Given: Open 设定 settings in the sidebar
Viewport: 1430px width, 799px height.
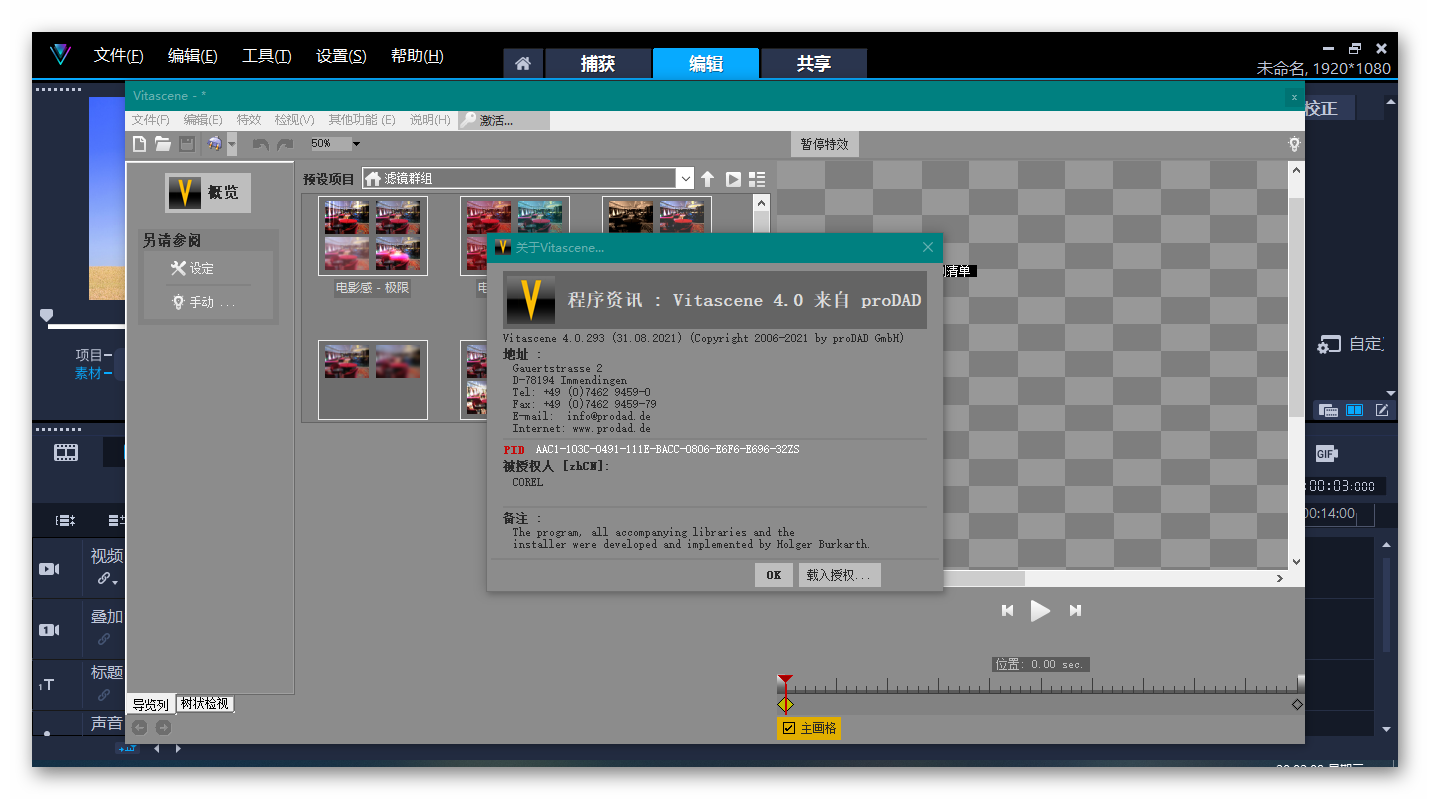Looking at the screenshot, I should click(192, 268).
